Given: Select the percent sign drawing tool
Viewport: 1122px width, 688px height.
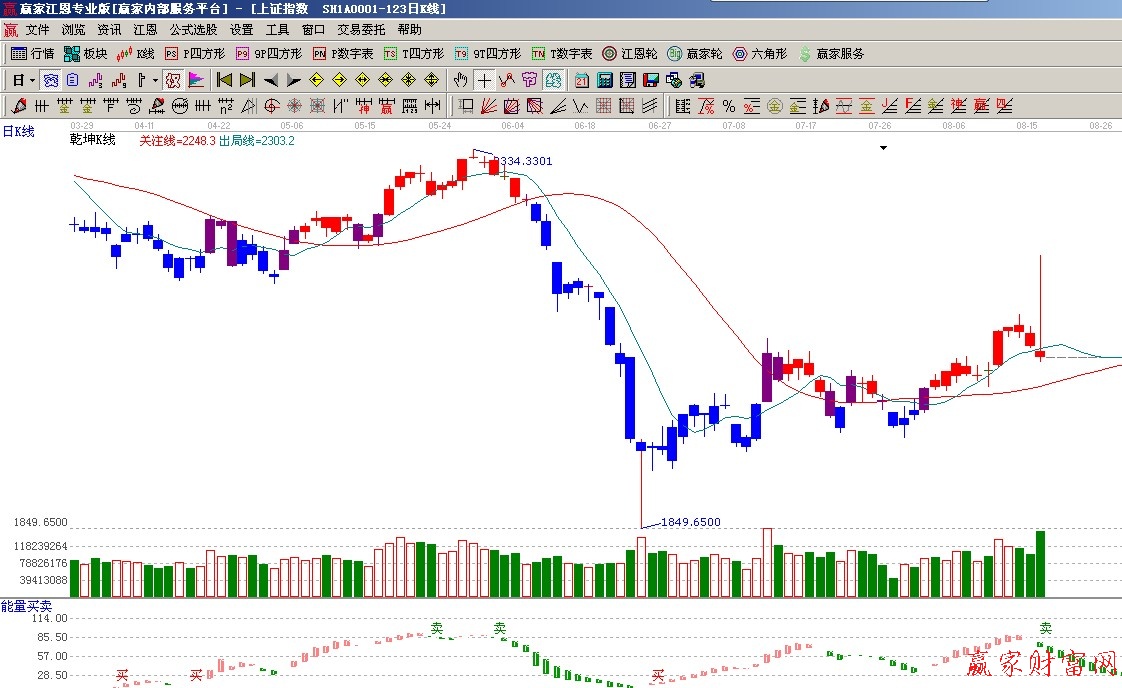Looking at the screenshot, I should point(728,106).
